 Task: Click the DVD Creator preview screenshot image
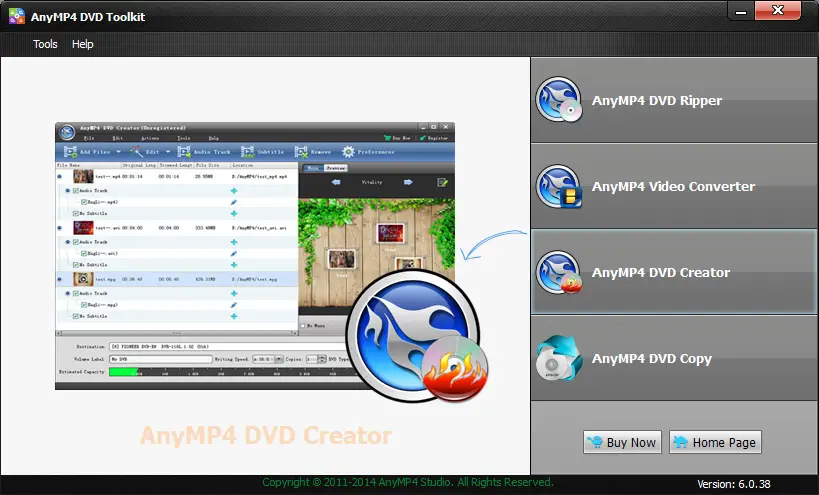(x=255, y=256)
